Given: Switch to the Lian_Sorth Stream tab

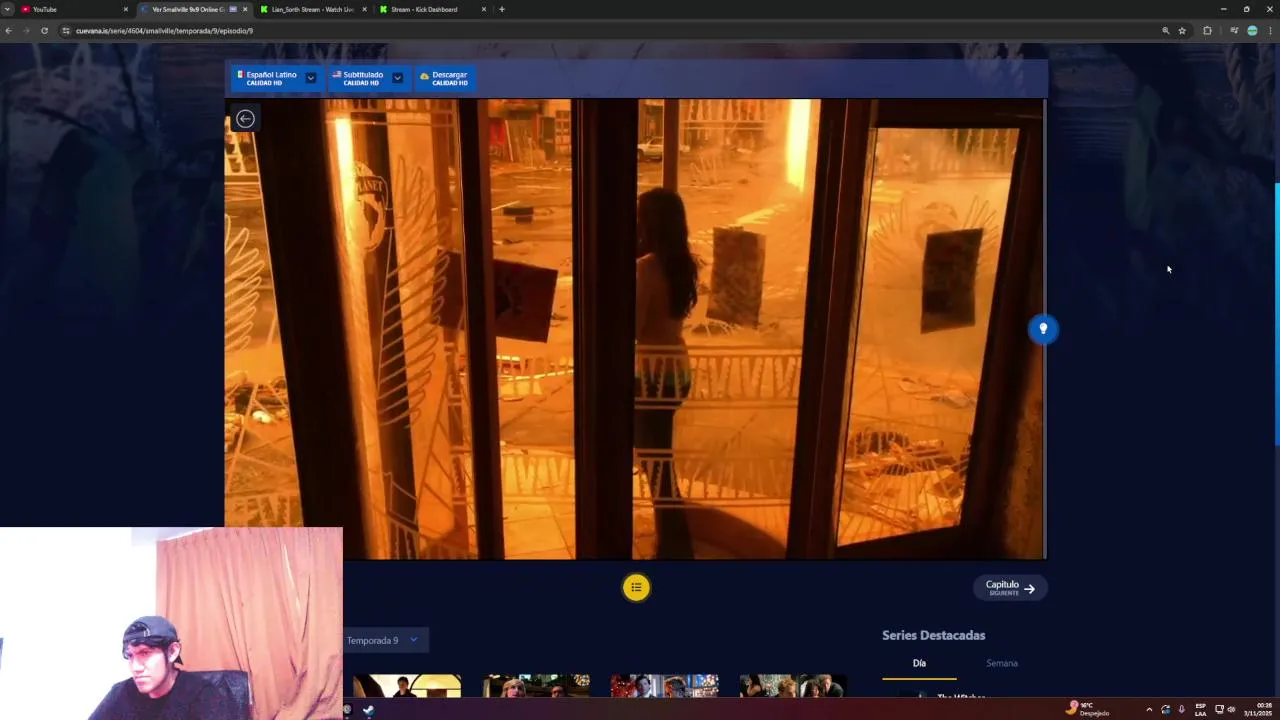Looking at the screenshot, I should 312,9.
